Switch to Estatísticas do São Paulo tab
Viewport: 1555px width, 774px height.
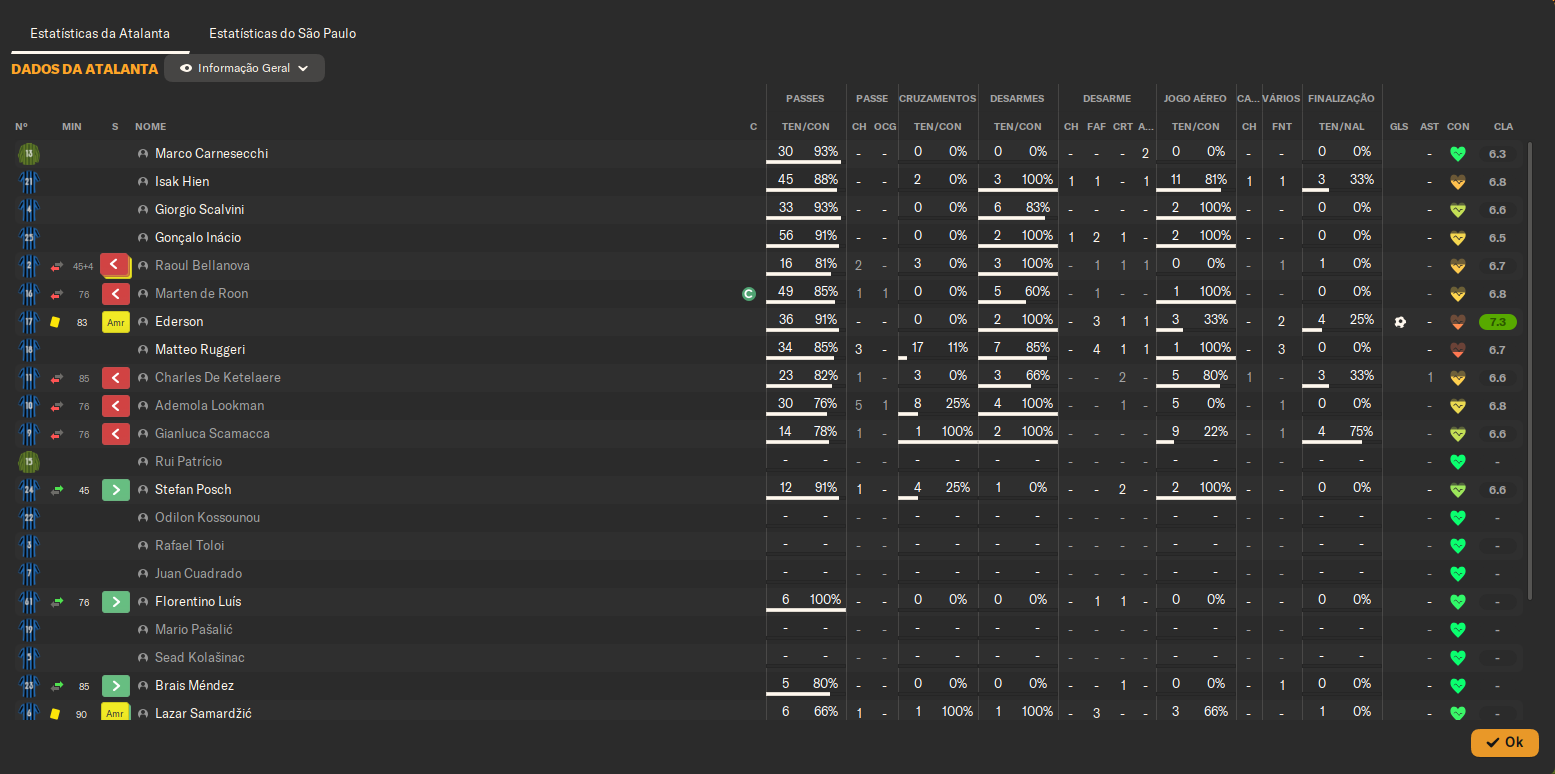coord(282,33)
